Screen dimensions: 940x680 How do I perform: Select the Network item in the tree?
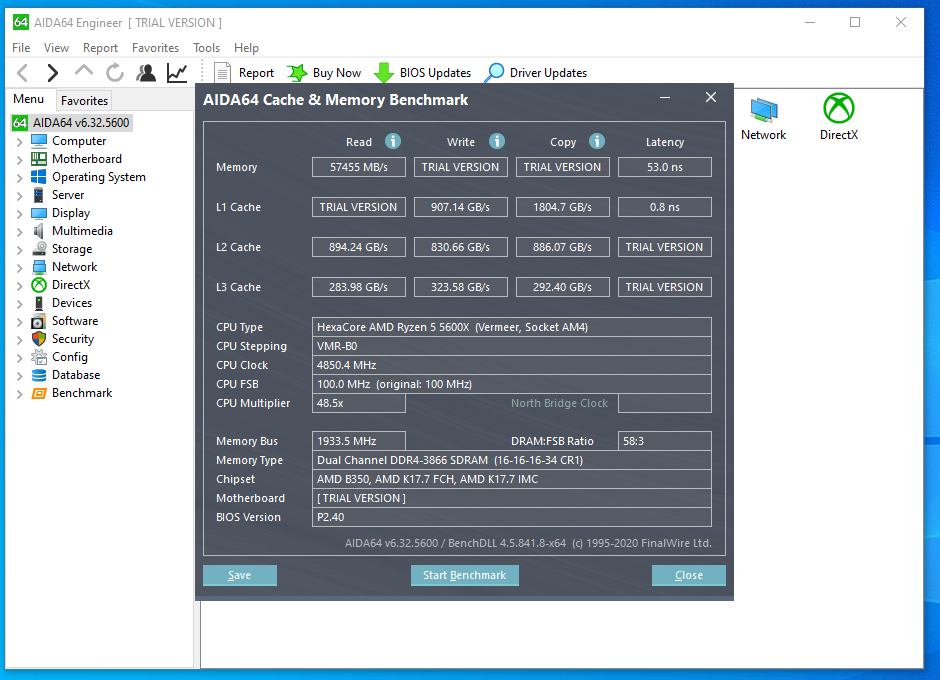tap(74, 267)
